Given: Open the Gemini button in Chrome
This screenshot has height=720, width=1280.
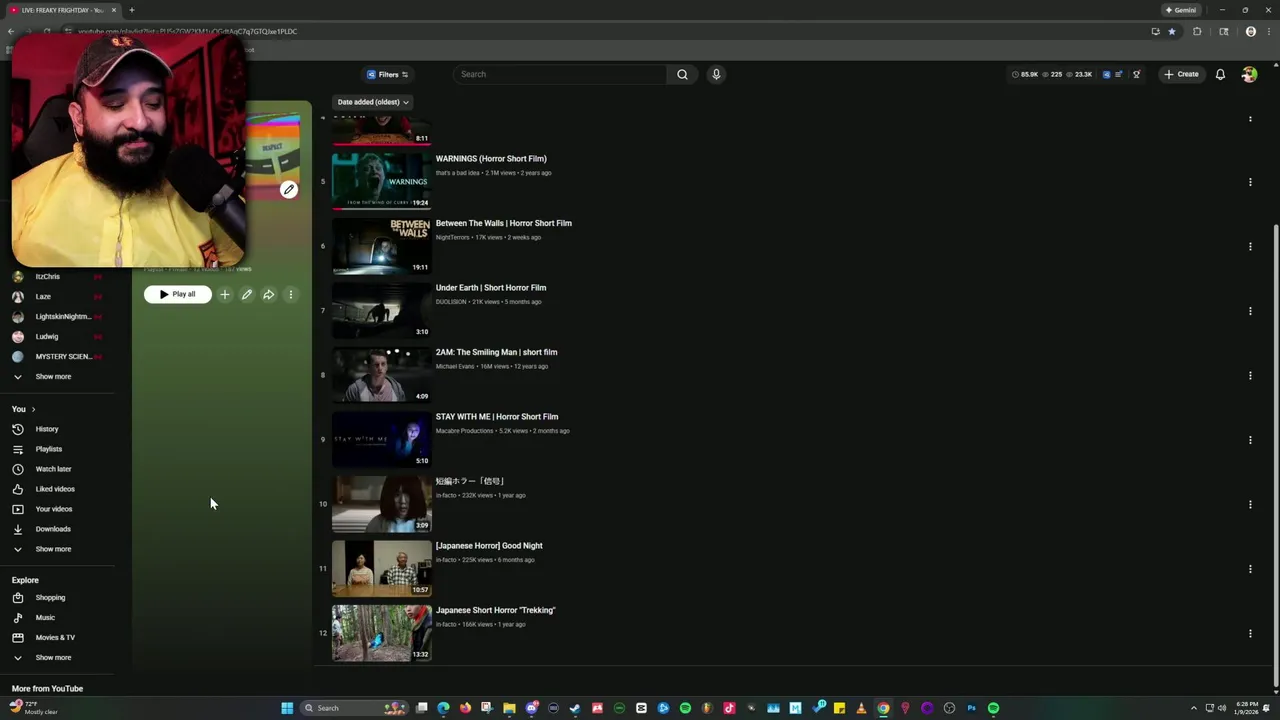Looking at the screenshot, I should click(1181, 10).
